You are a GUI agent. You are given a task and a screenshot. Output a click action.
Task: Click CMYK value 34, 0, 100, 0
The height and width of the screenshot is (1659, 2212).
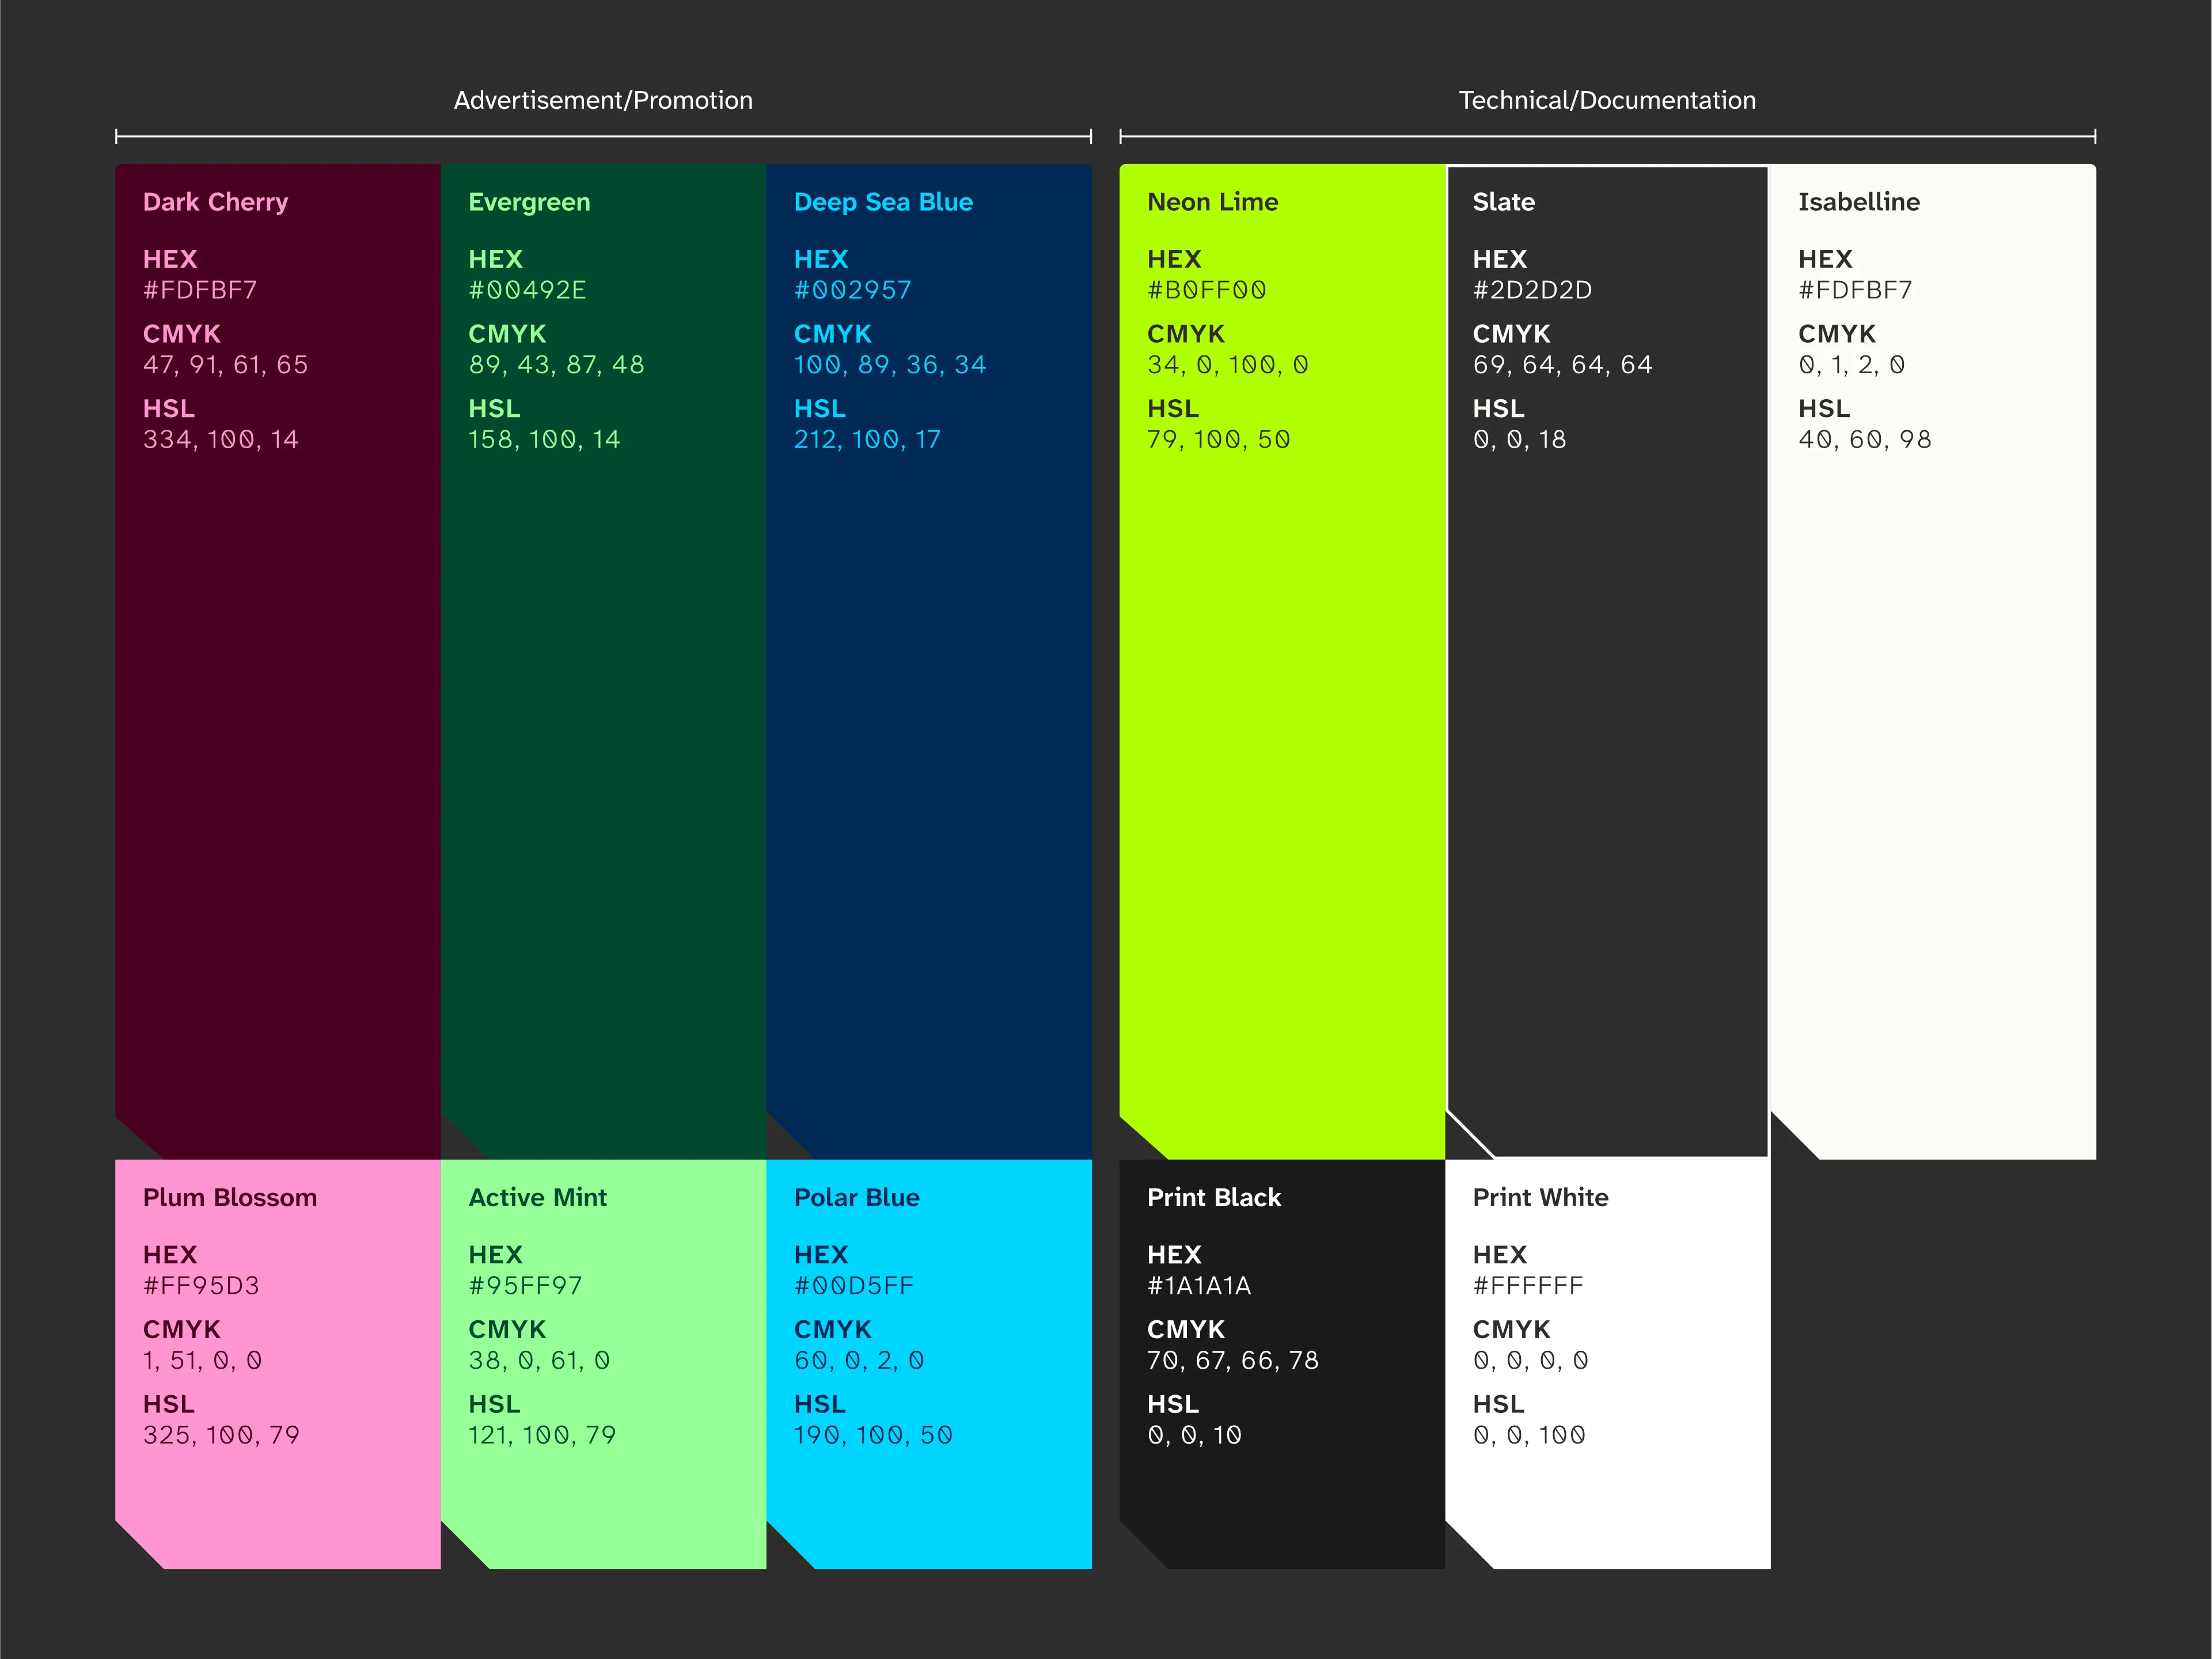click(1227, 365)
